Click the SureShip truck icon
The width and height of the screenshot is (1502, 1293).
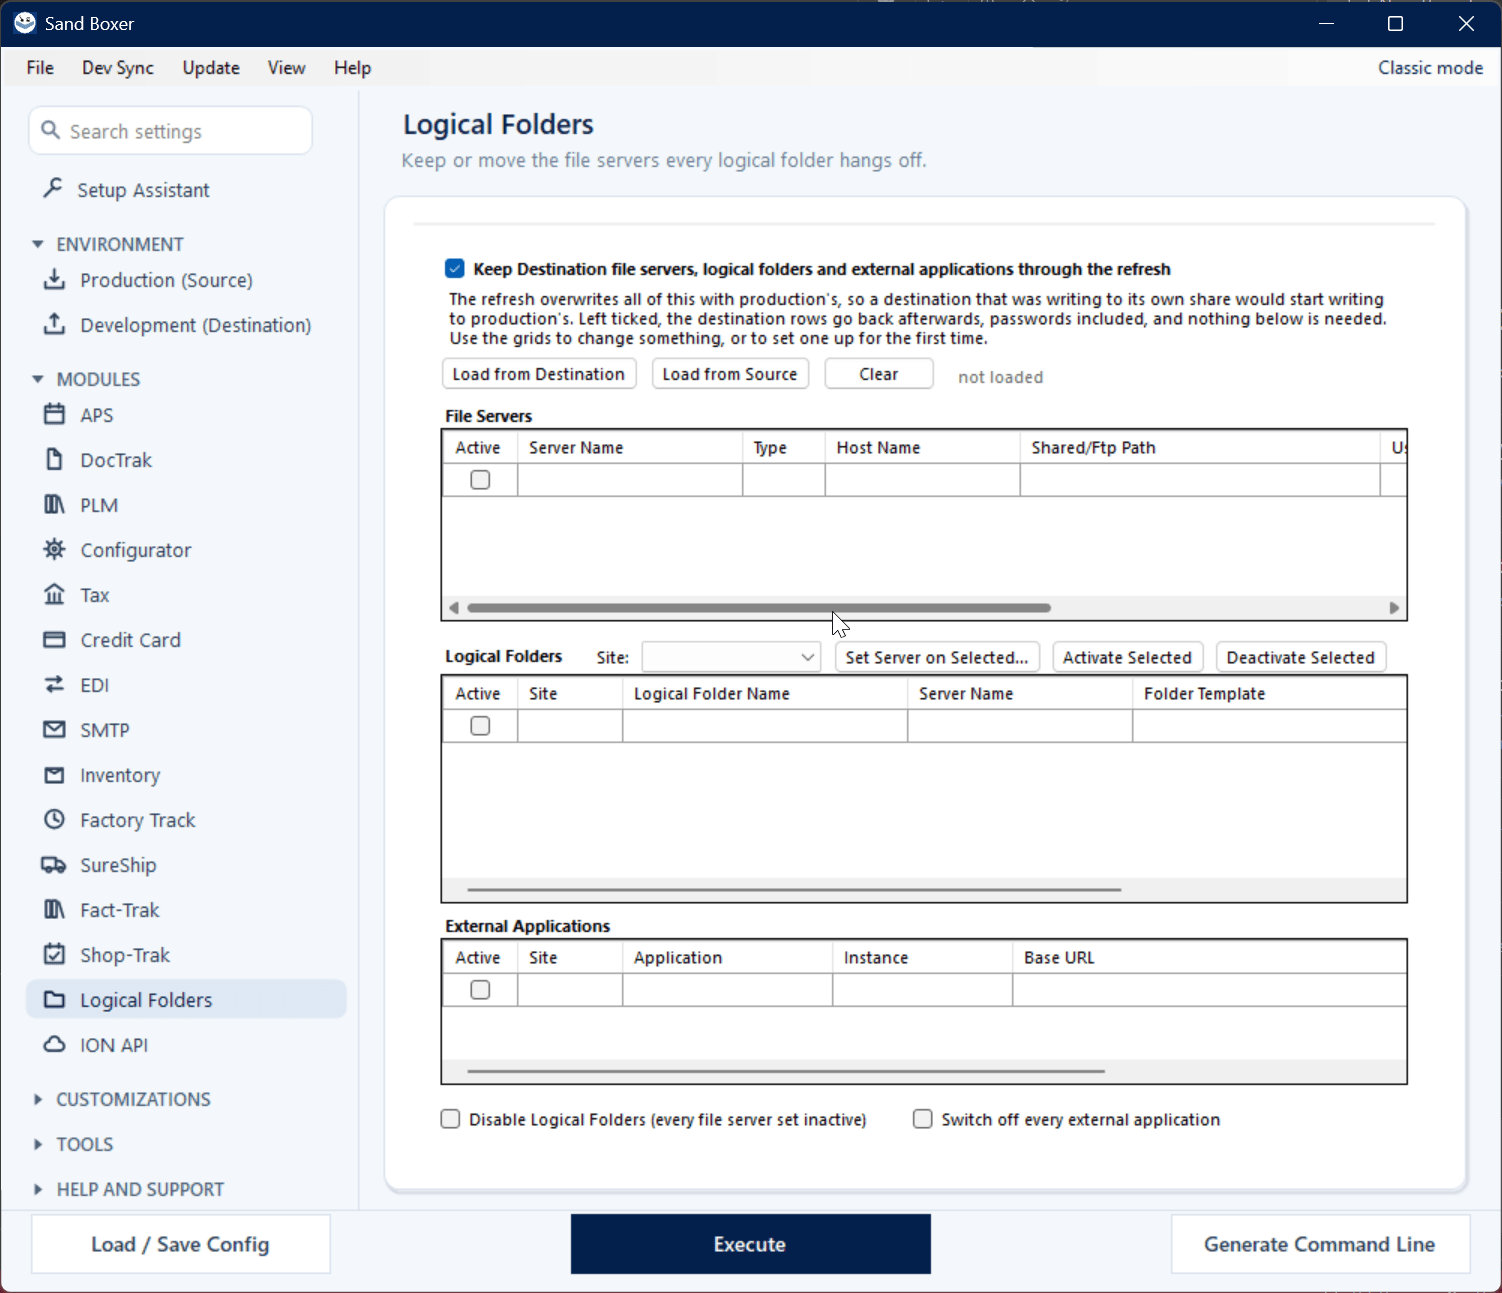click(x=54, y=864)
